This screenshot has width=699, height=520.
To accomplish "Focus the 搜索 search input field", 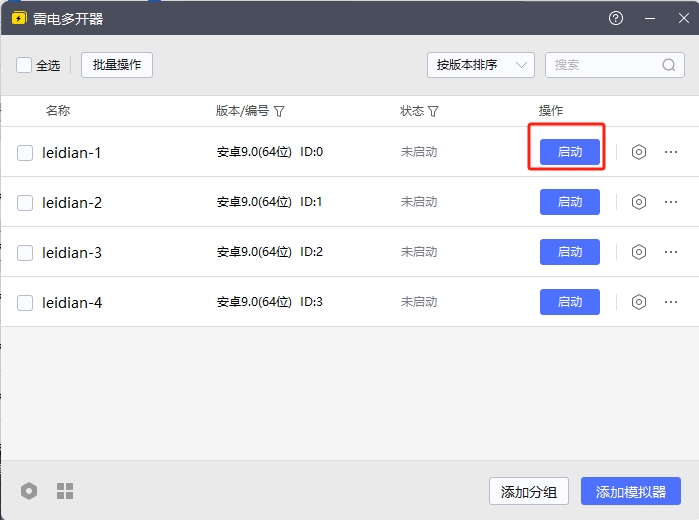I will point(615,65).
